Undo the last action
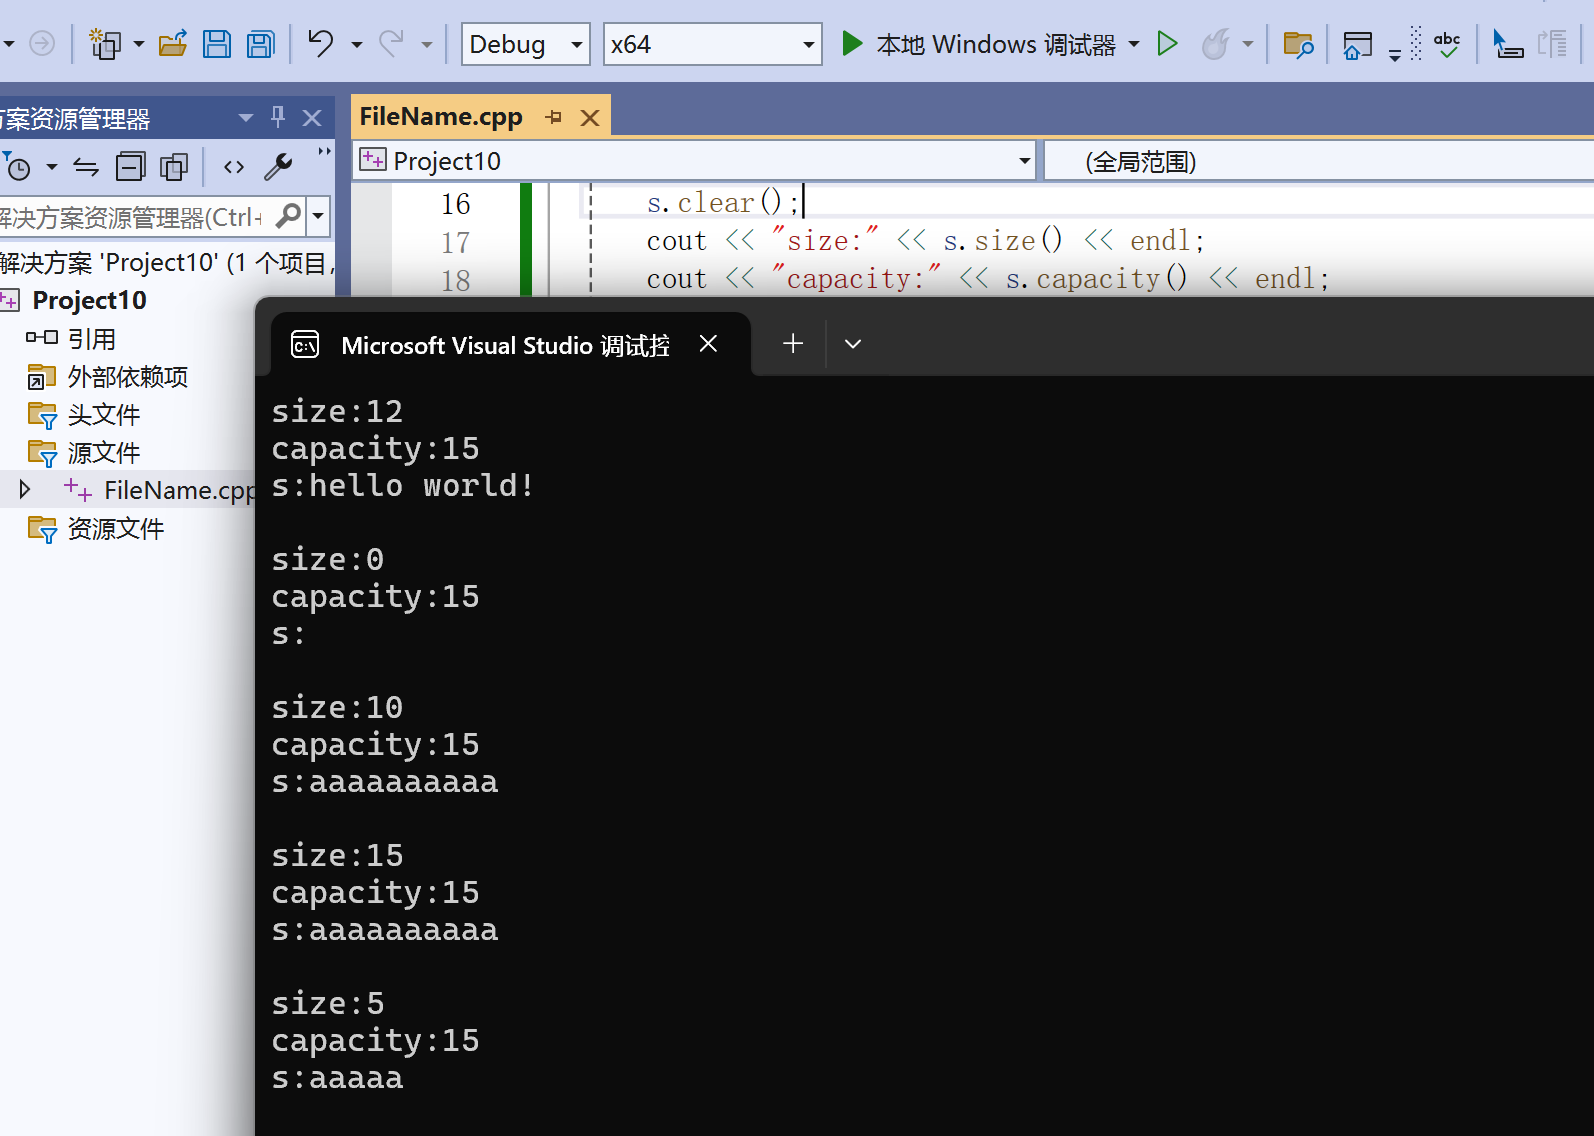 pos(321,43)
